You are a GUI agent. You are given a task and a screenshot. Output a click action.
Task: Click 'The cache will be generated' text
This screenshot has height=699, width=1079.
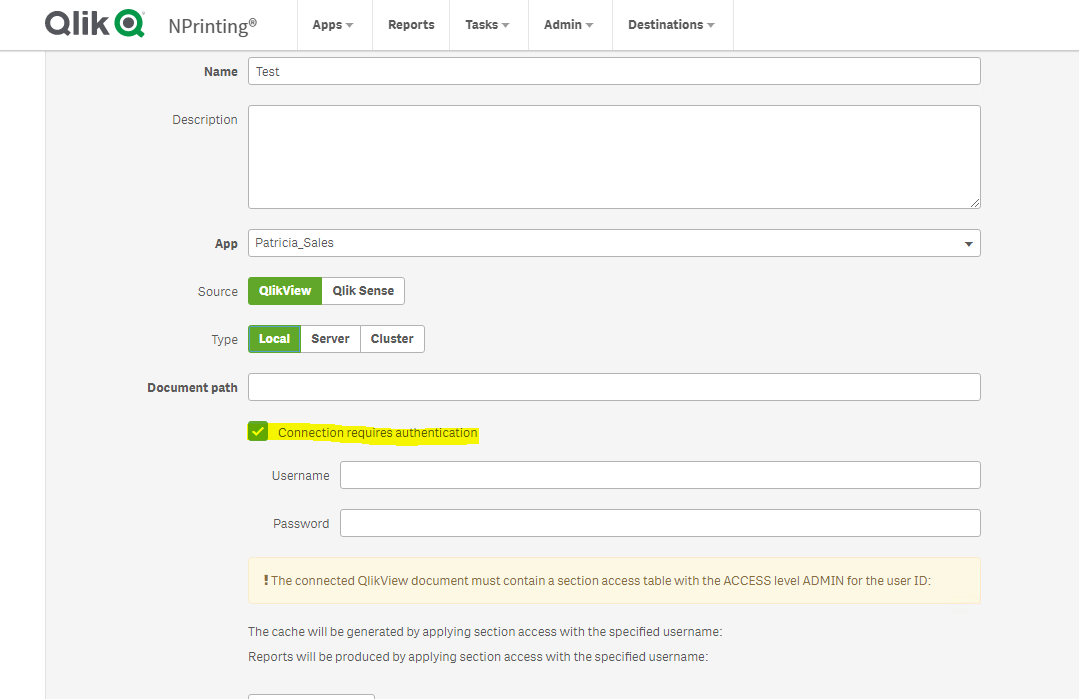point(485,632)
